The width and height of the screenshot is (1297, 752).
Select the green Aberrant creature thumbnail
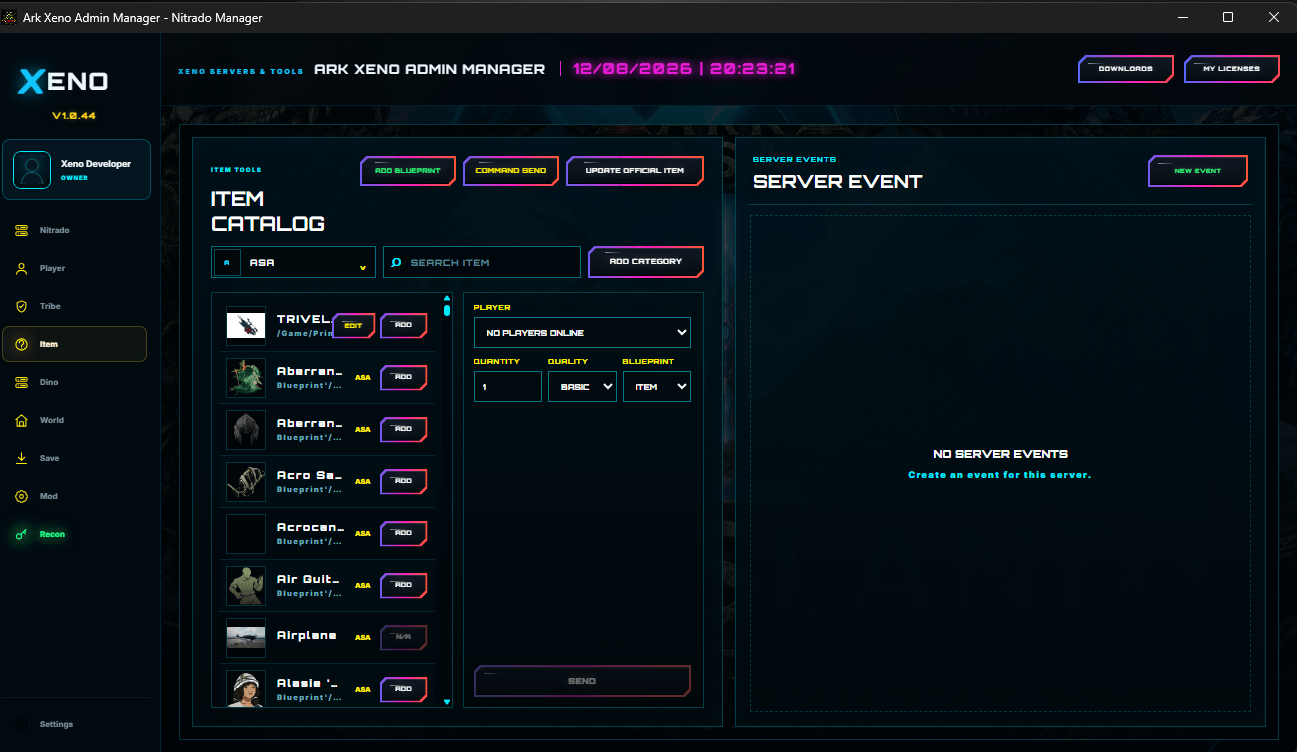tap(246, 377)
